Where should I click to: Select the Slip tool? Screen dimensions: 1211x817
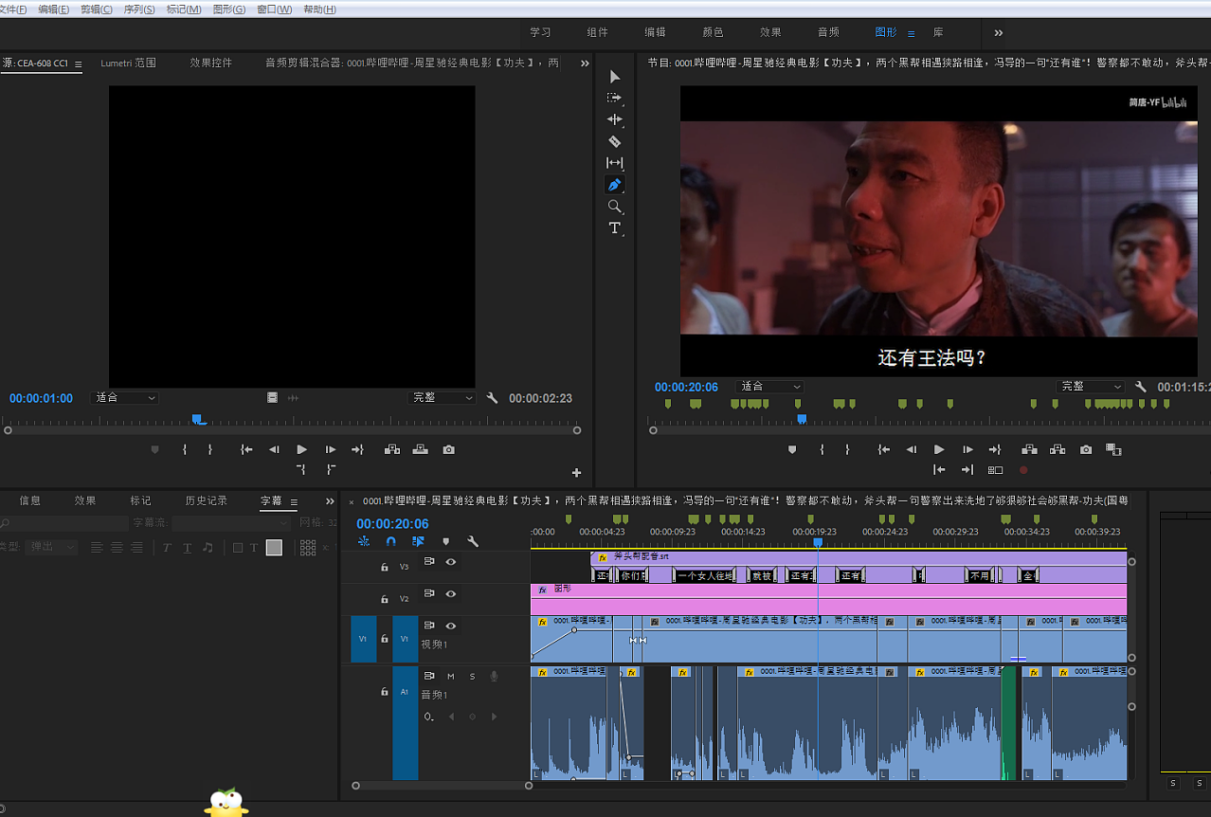coord(615,163)
